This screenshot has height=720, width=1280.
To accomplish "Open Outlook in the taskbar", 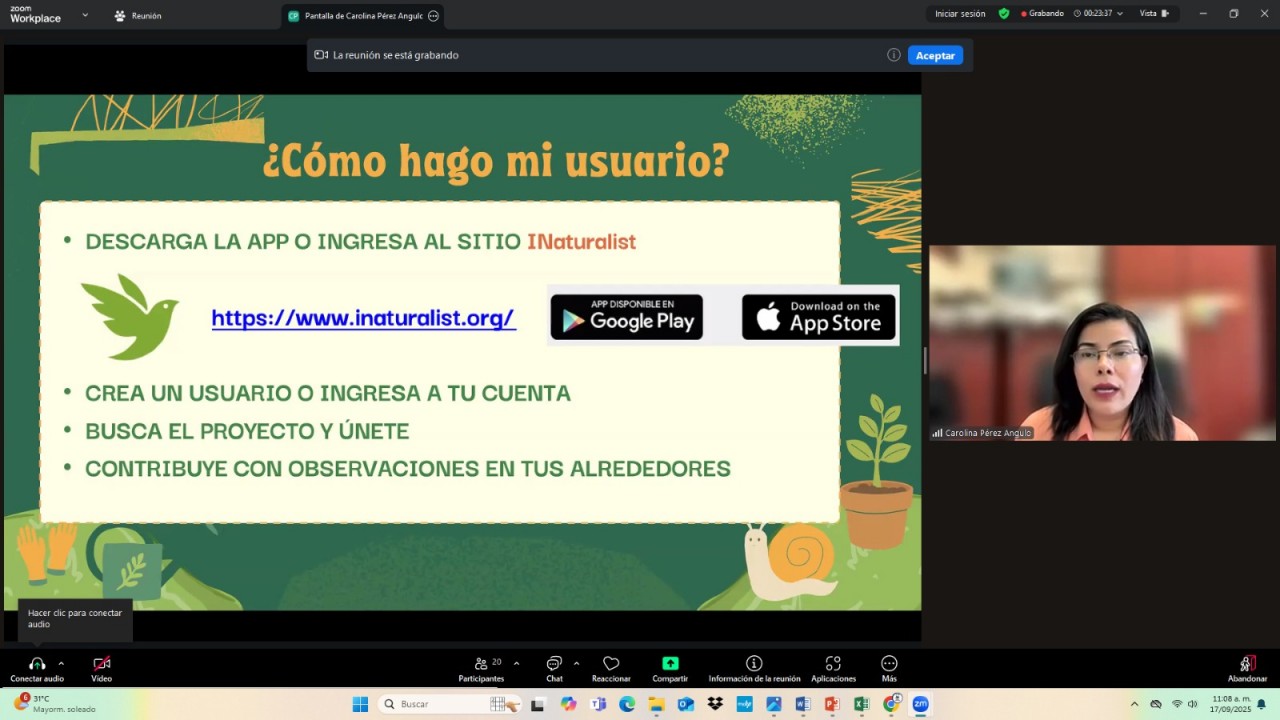I will pos(686,704).
